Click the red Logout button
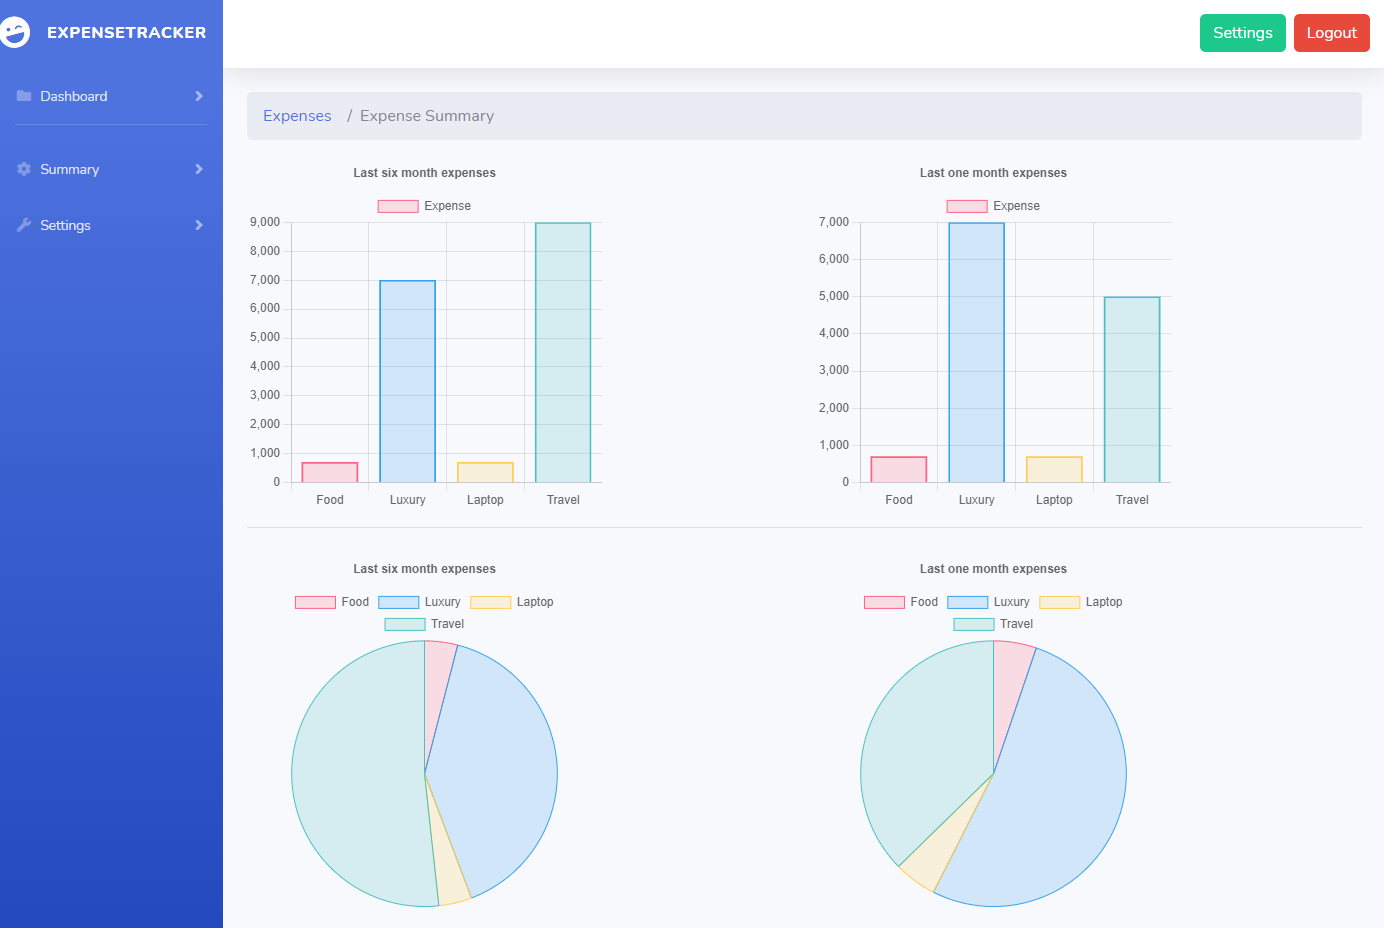This screenshot has width=1384, height=928. pos(1332,32)
